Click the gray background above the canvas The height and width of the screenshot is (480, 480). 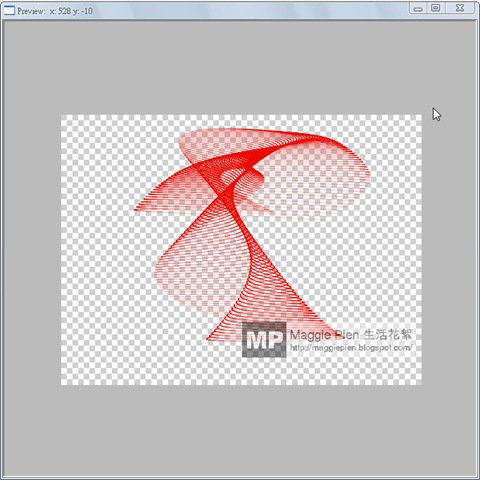(x=240, y=67)
